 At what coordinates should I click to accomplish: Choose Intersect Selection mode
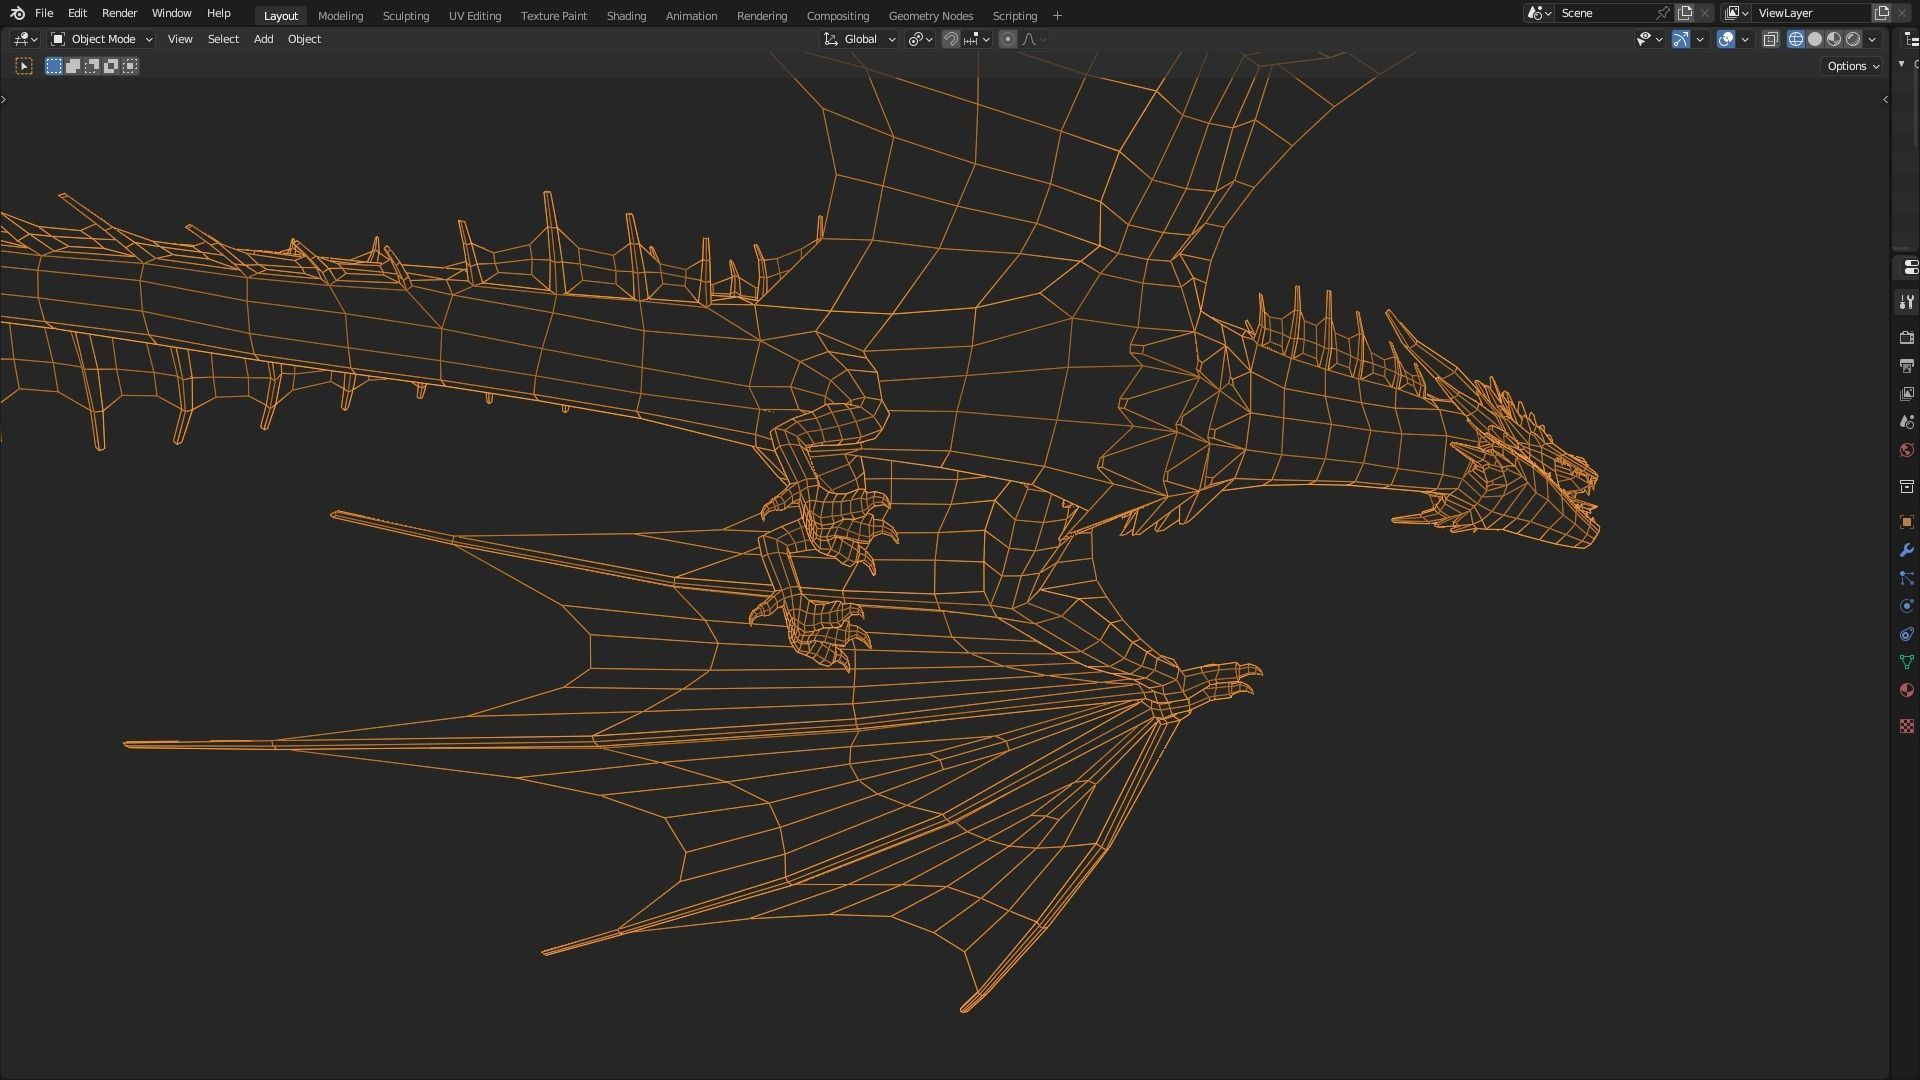(x=130, y=66)
